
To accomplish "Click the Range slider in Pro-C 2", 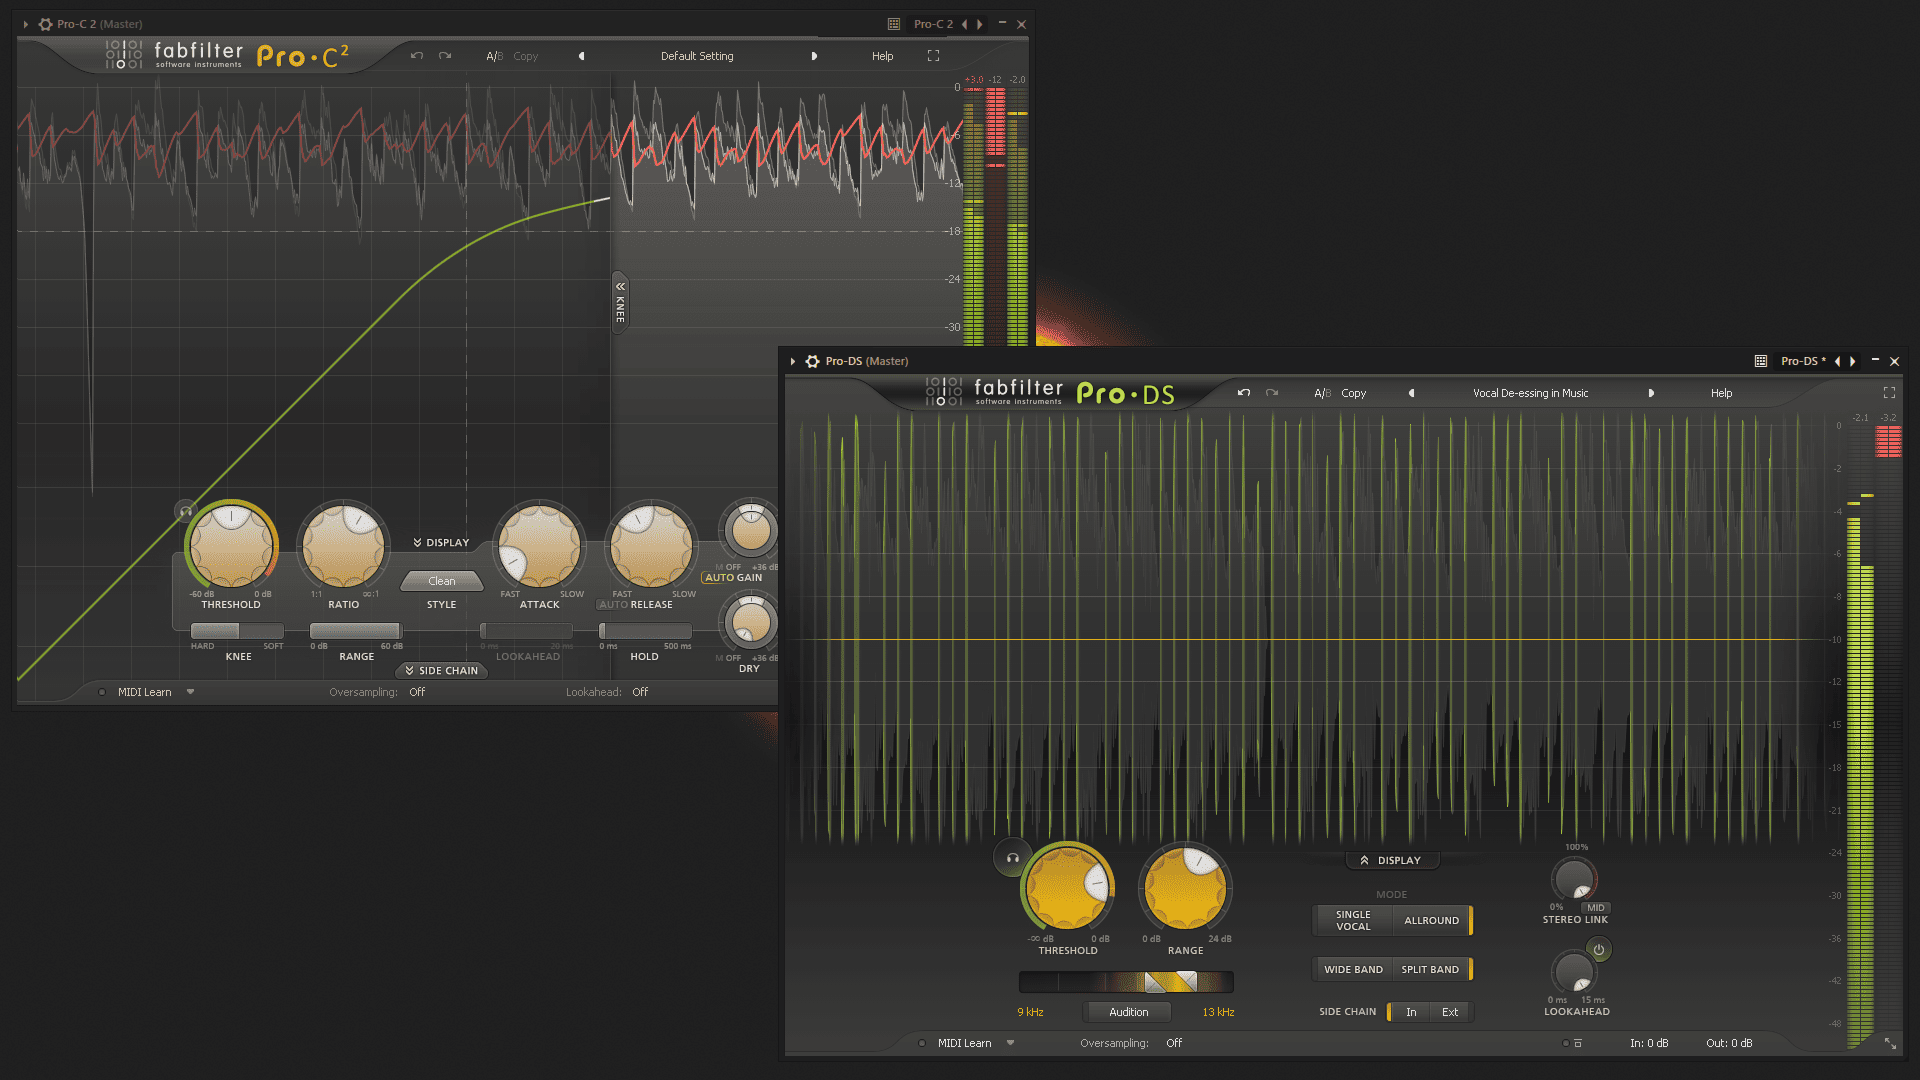I will [356, 631].
